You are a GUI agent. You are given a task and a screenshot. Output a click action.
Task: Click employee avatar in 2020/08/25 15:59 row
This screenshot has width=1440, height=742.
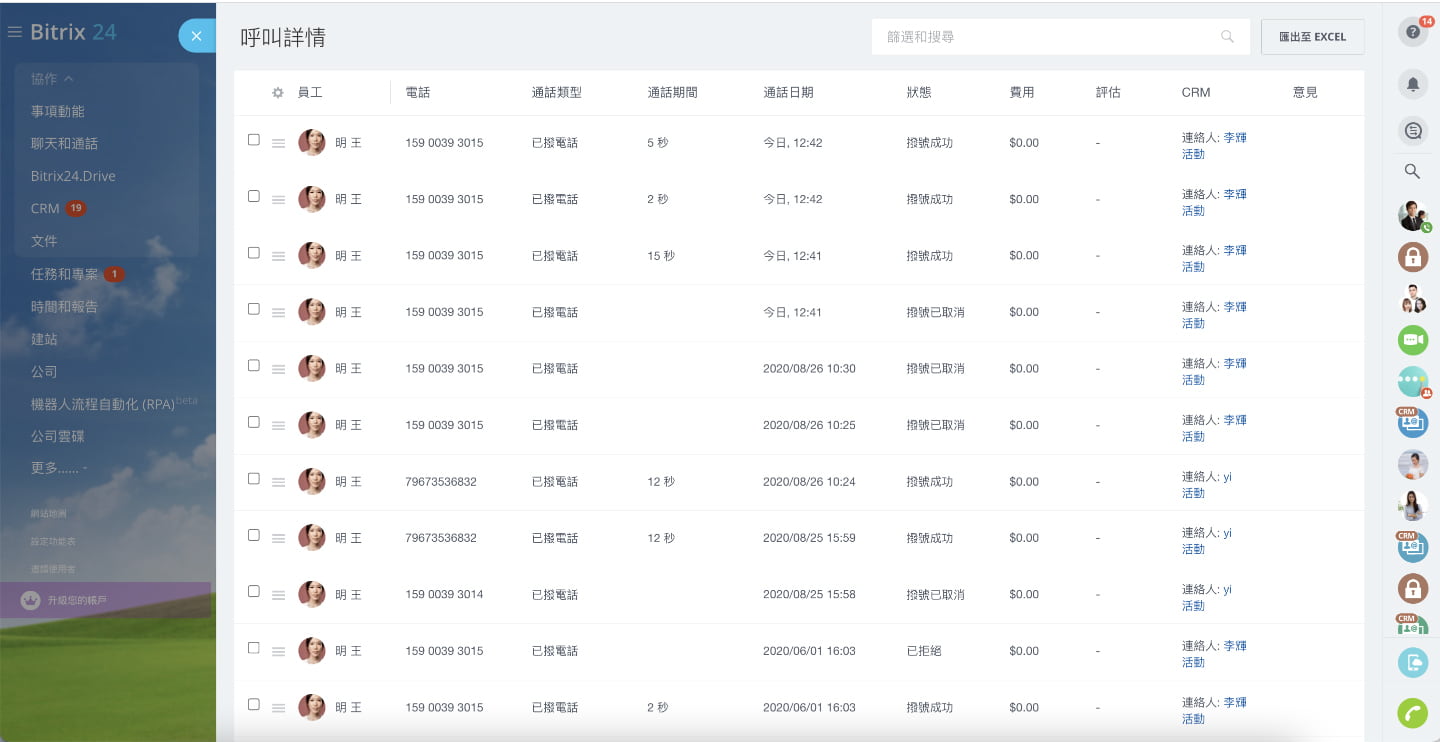(312, 538)
